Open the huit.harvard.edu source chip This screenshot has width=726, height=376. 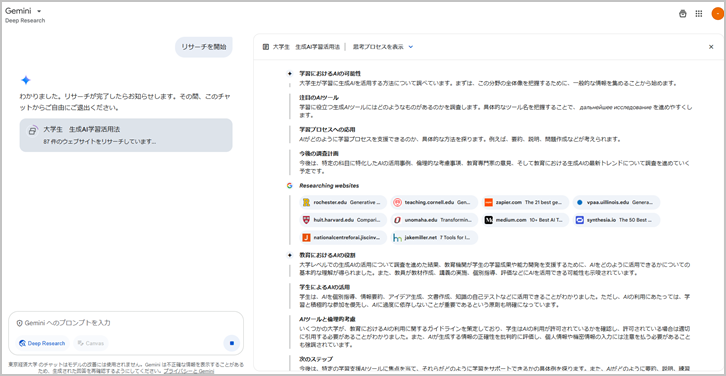(x=343, y=220)
